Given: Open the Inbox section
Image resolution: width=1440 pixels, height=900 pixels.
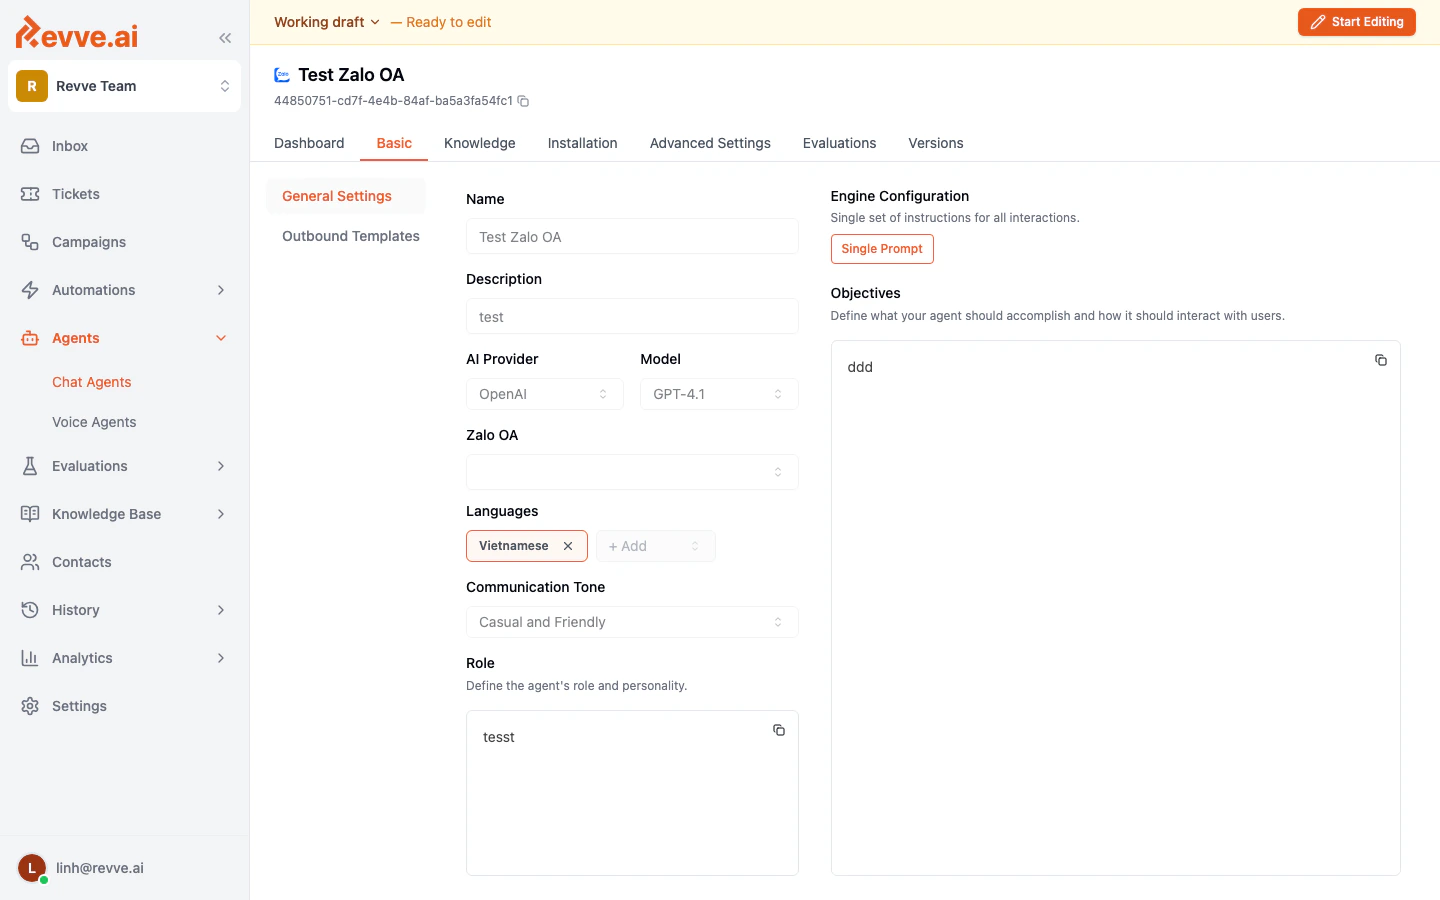Looking at the screenshot, I should point(69,146).
